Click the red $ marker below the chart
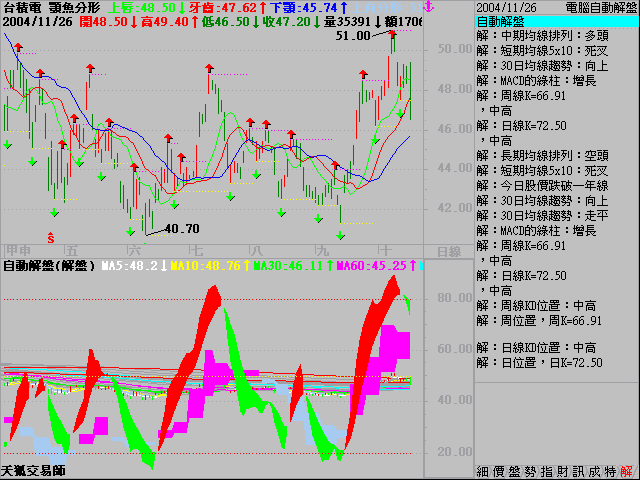This screenshot has height=480, width=640. pos(51,236)
